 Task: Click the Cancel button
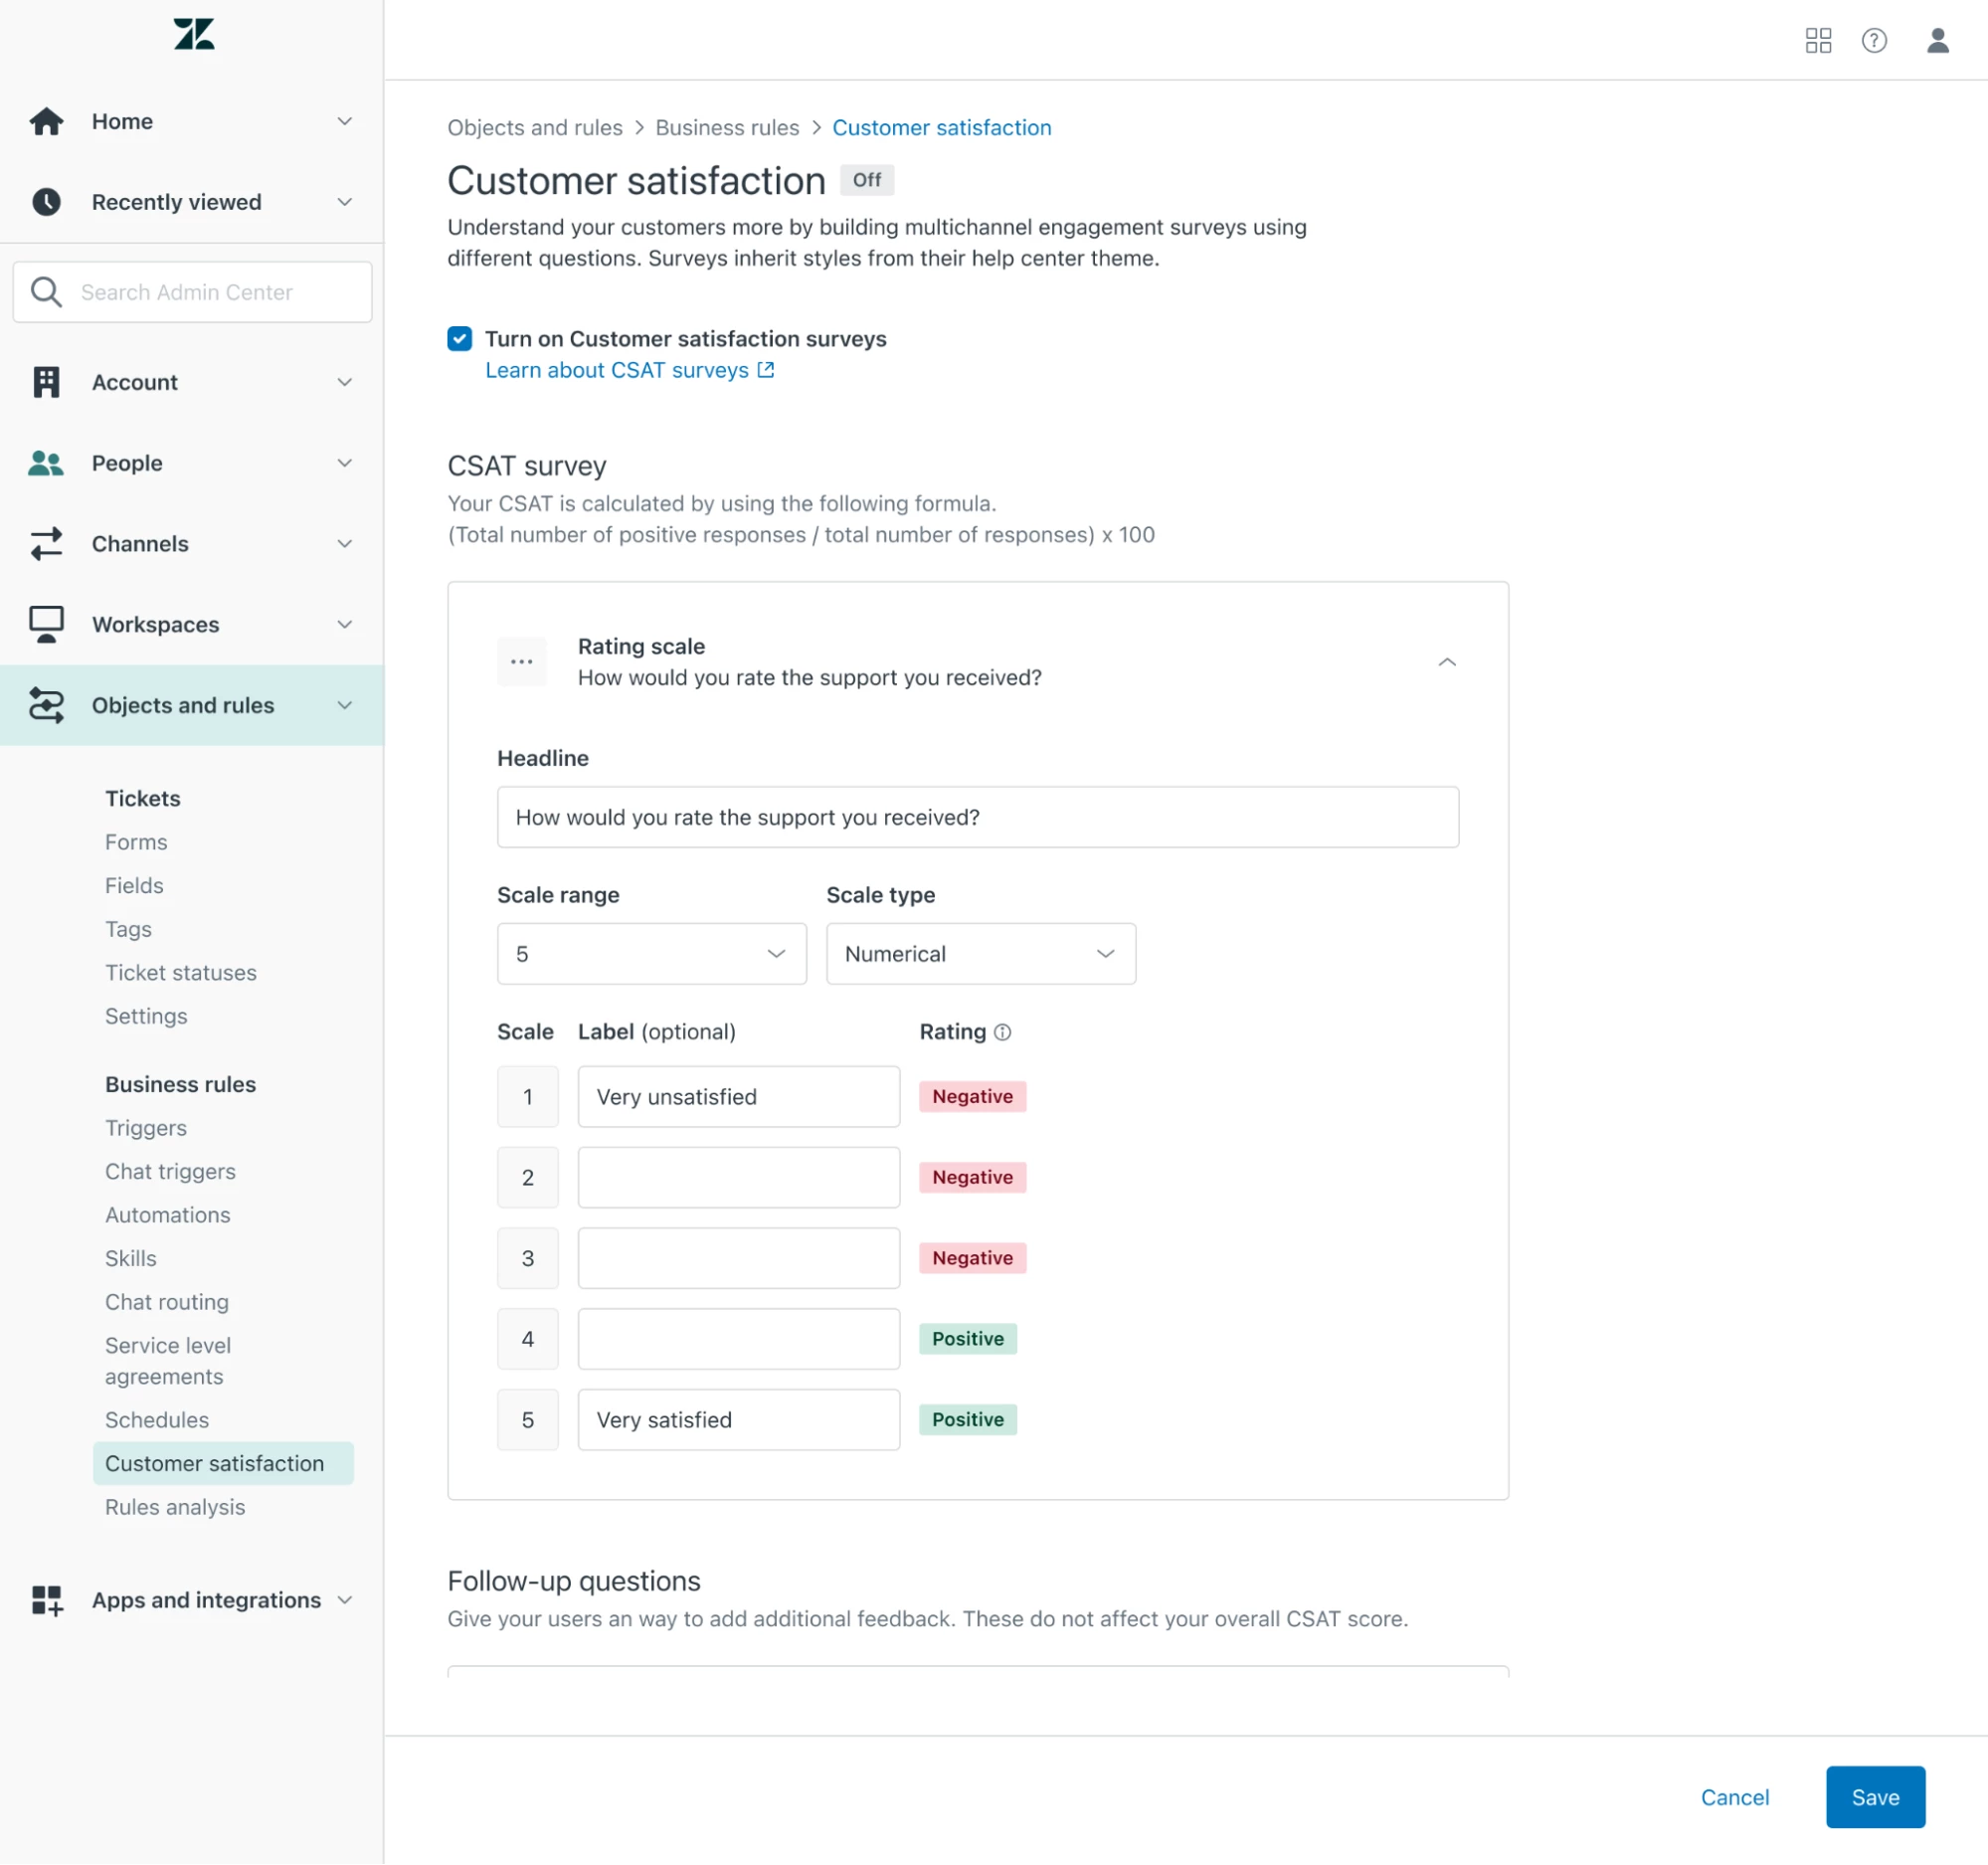[x=1734, y=1797]
